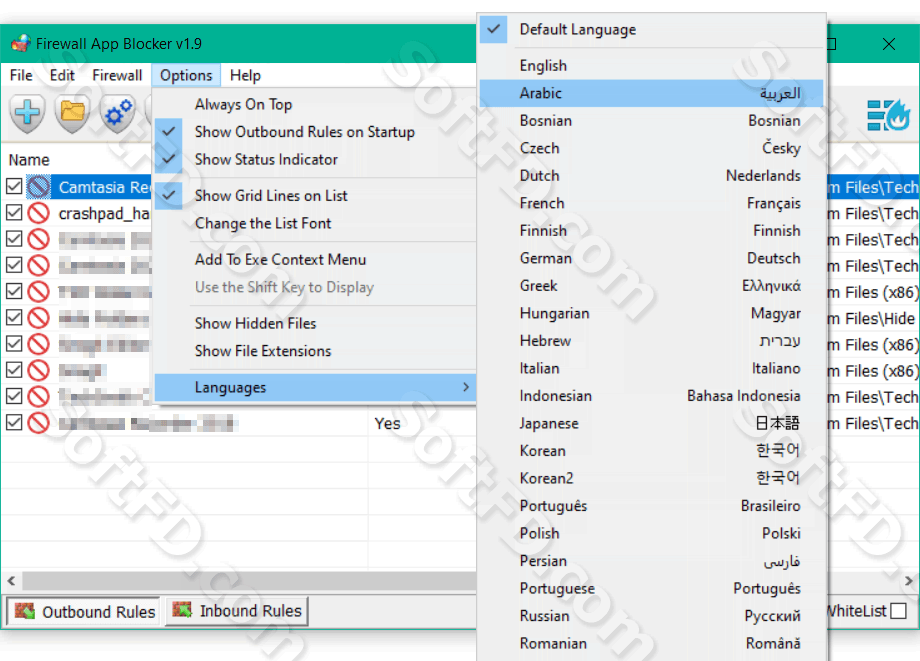Enable the WhiteList checkbox
The height and width of the screenshot is (661, 920).
coord(898,611)
